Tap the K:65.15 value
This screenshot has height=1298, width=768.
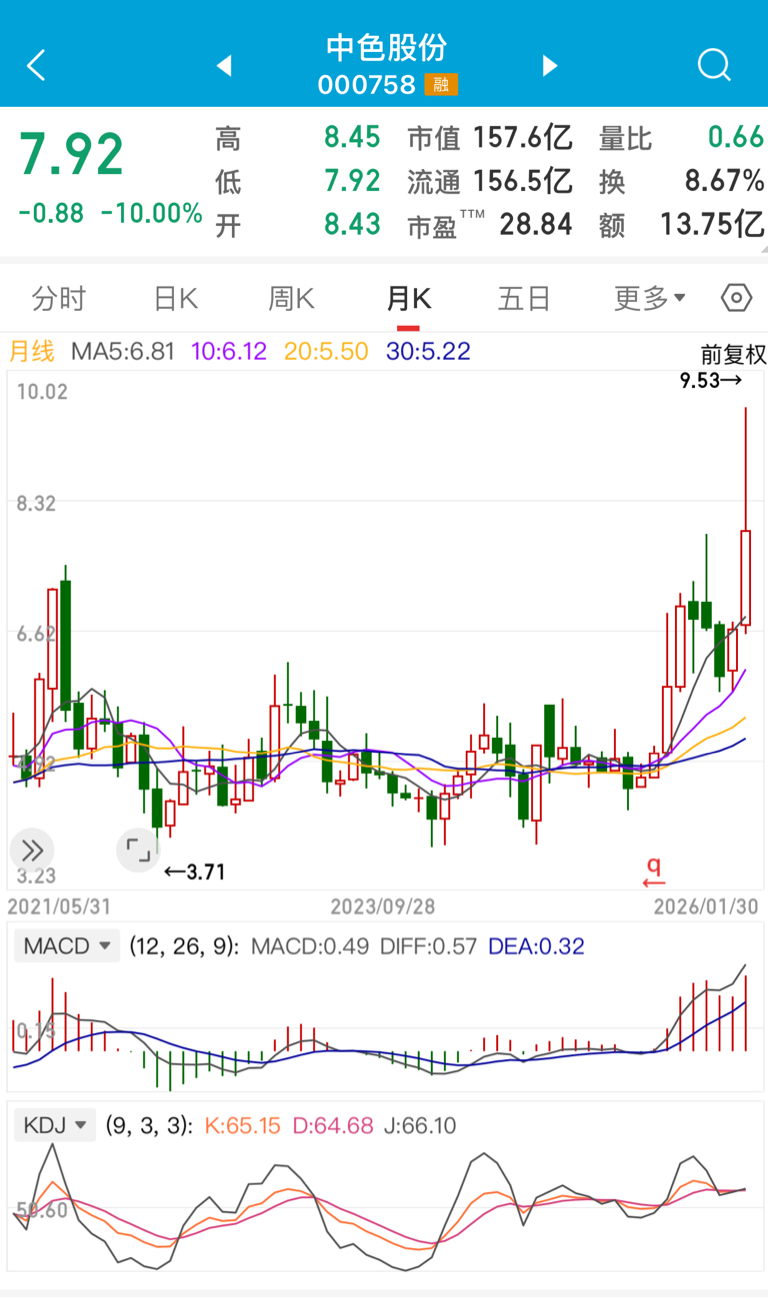243,1125
